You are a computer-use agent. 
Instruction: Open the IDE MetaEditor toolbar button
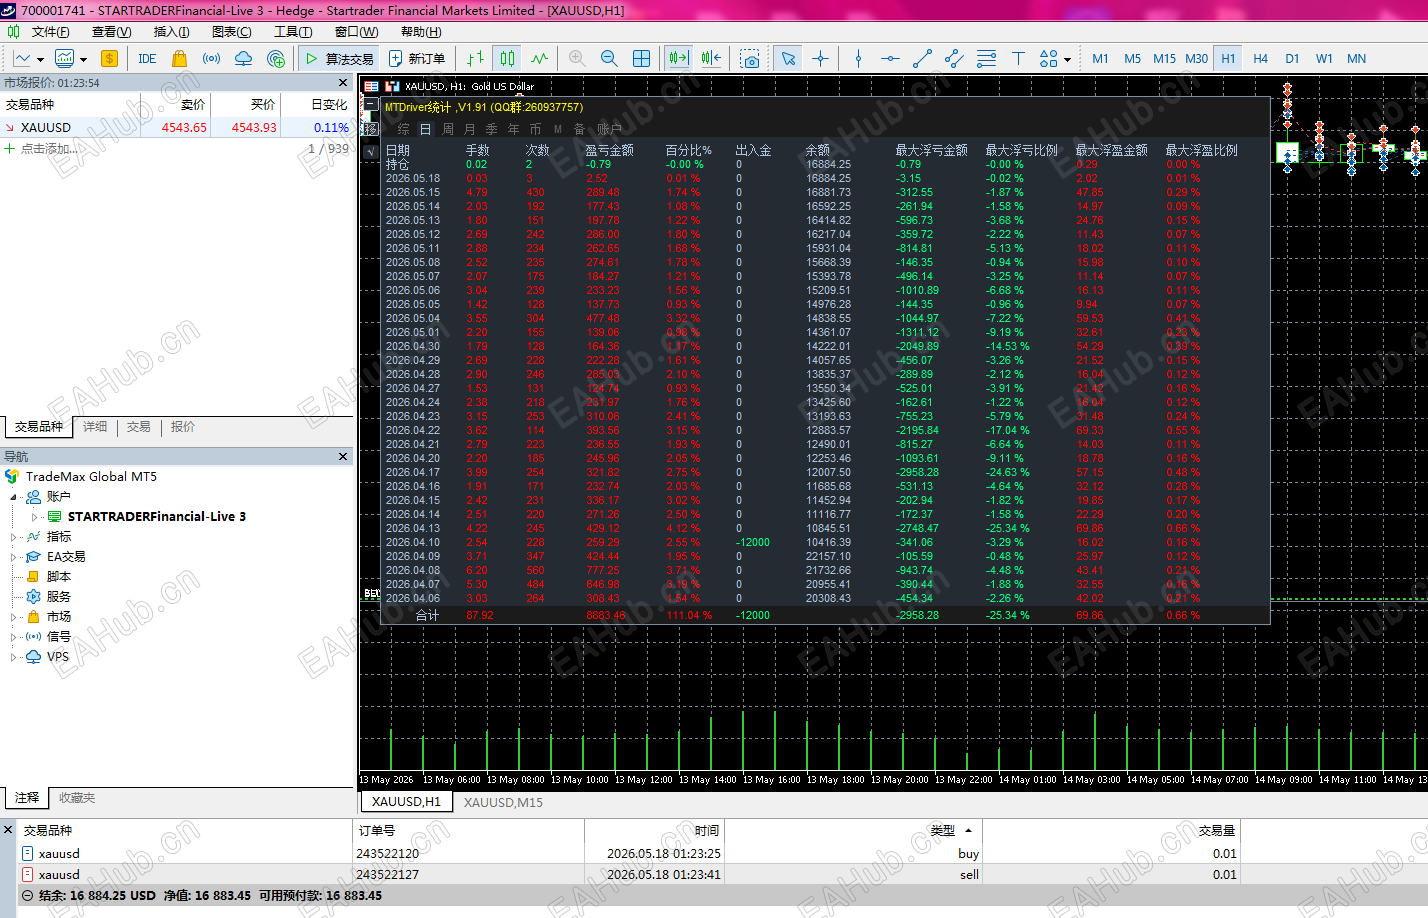147,59
